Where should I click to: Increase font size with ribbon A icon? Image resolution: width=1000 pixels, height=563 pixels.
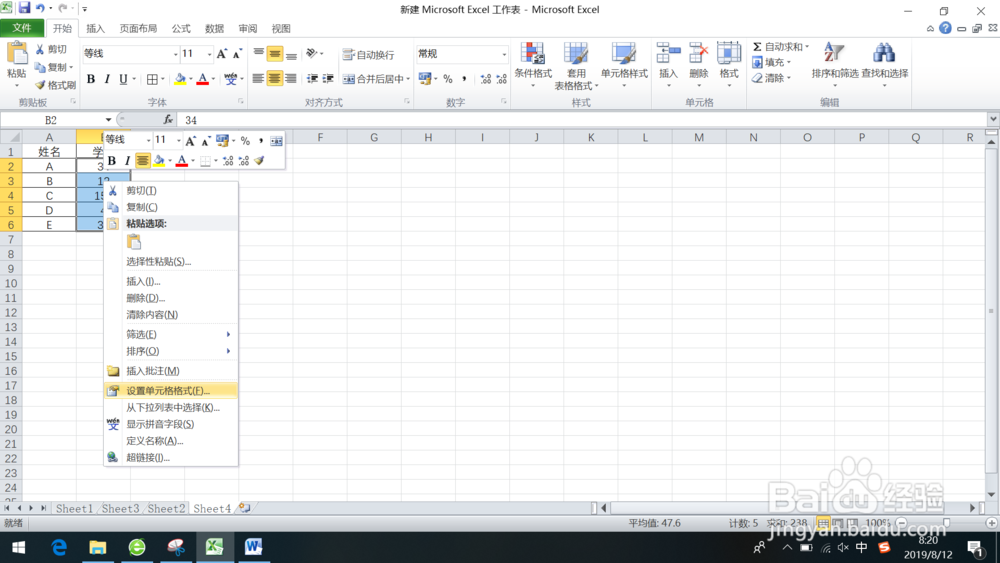click(x=221, y=54)
